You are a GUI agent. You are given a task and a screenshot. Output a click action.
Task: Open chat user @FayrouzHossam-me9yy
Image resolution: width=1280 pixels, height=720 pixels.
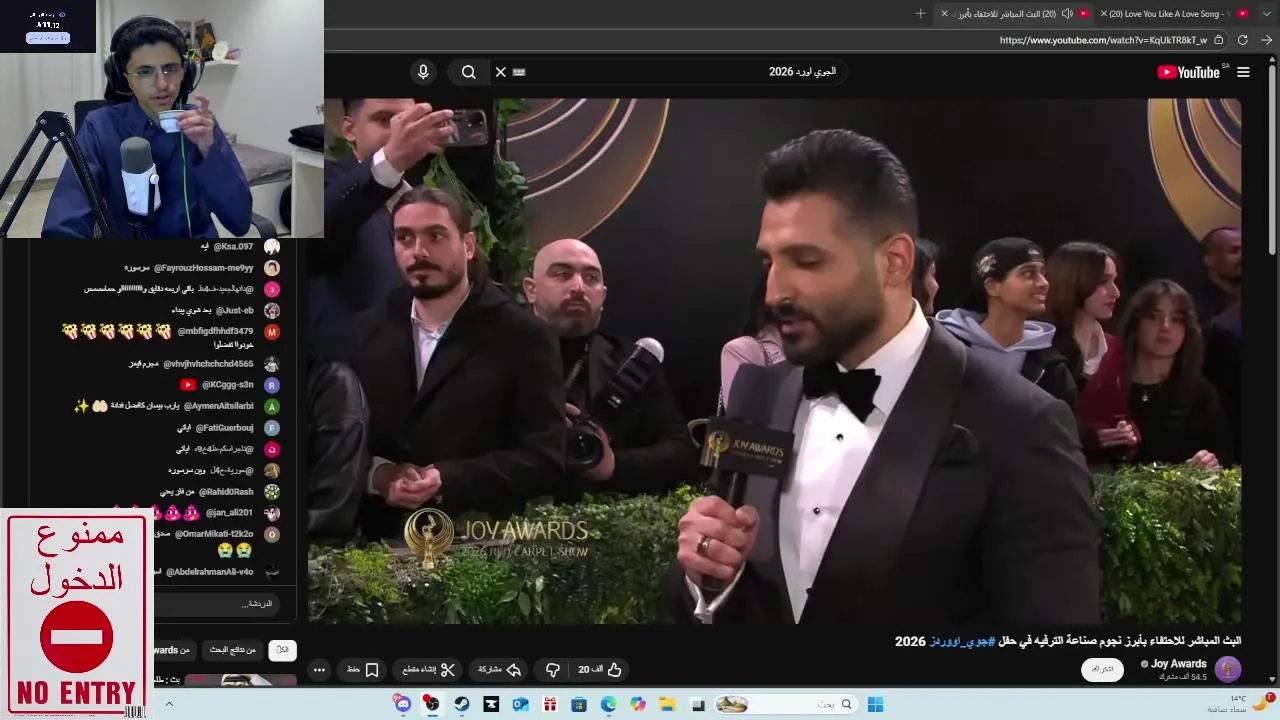[203, 268]
